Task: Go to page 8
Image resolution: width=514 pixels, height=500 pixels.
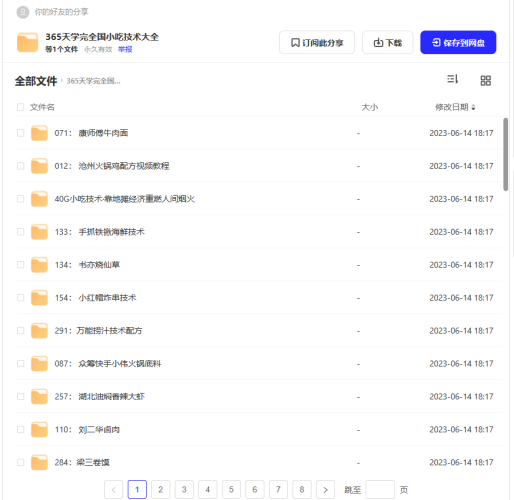Action: click(x=302, y=490)
